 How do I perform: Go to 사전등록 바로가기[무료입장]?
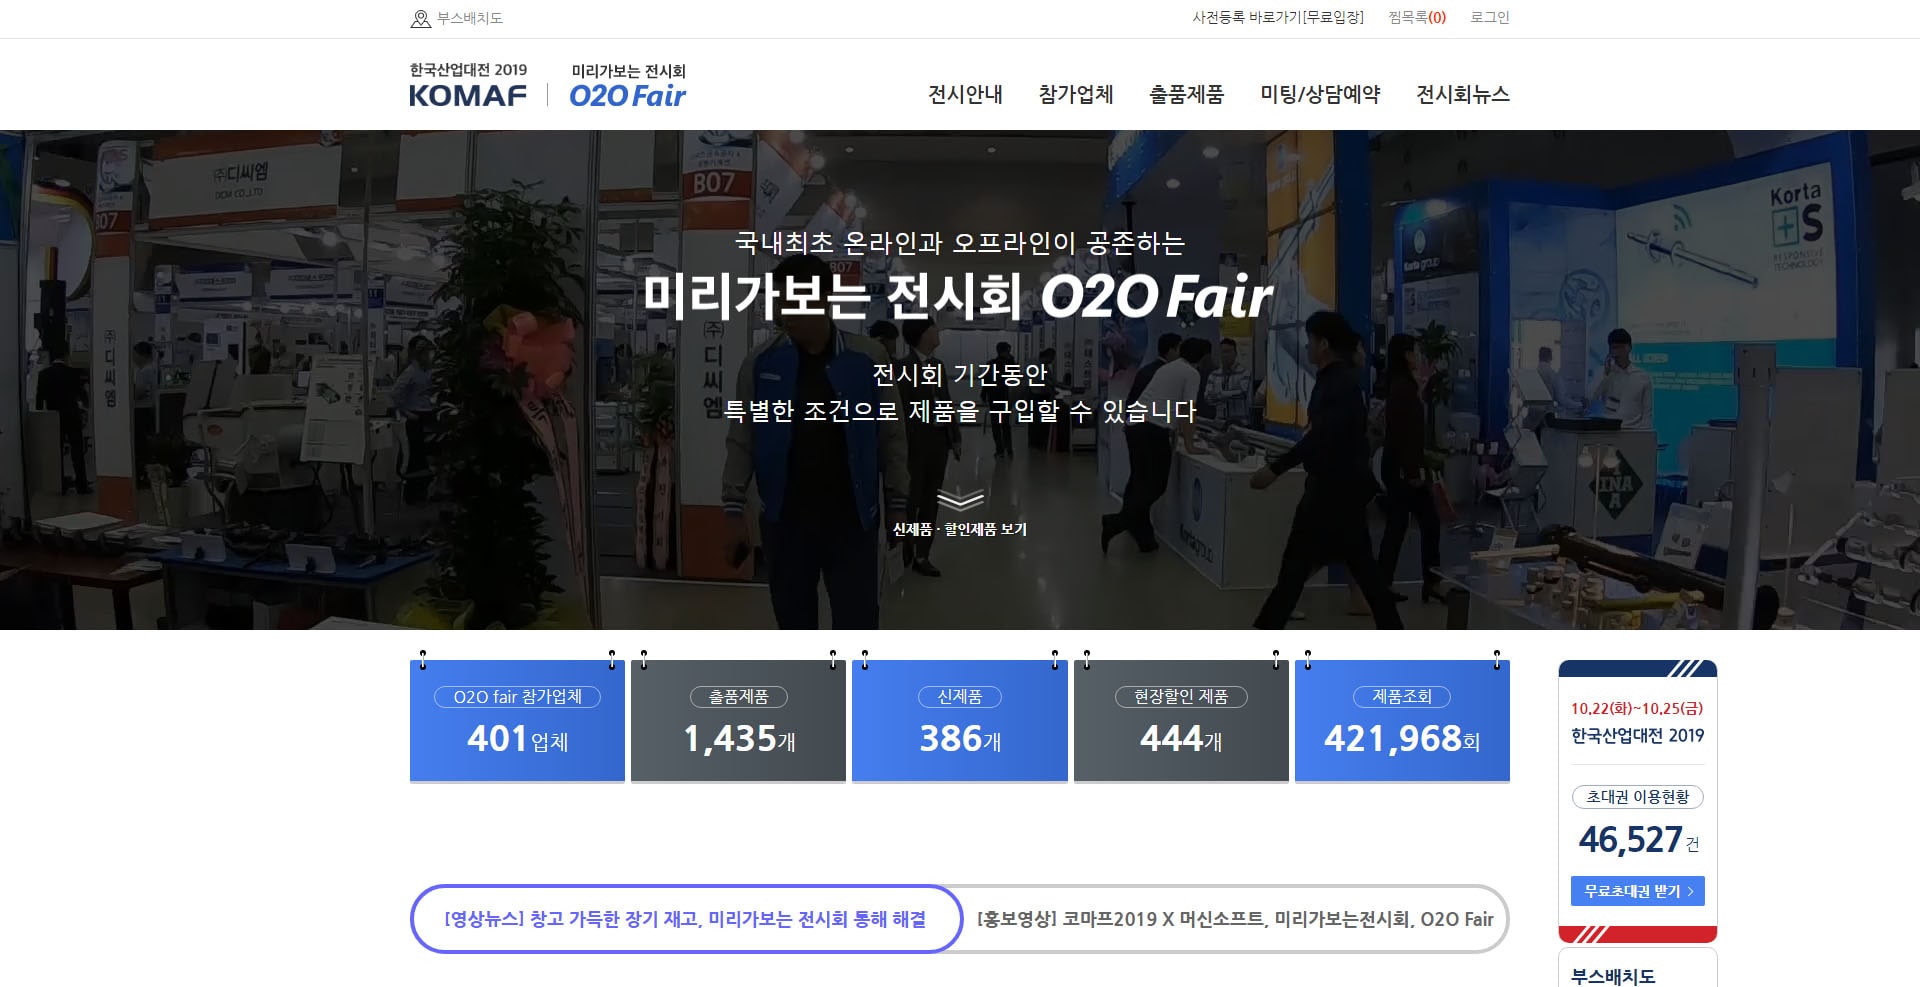[1278, 18]
